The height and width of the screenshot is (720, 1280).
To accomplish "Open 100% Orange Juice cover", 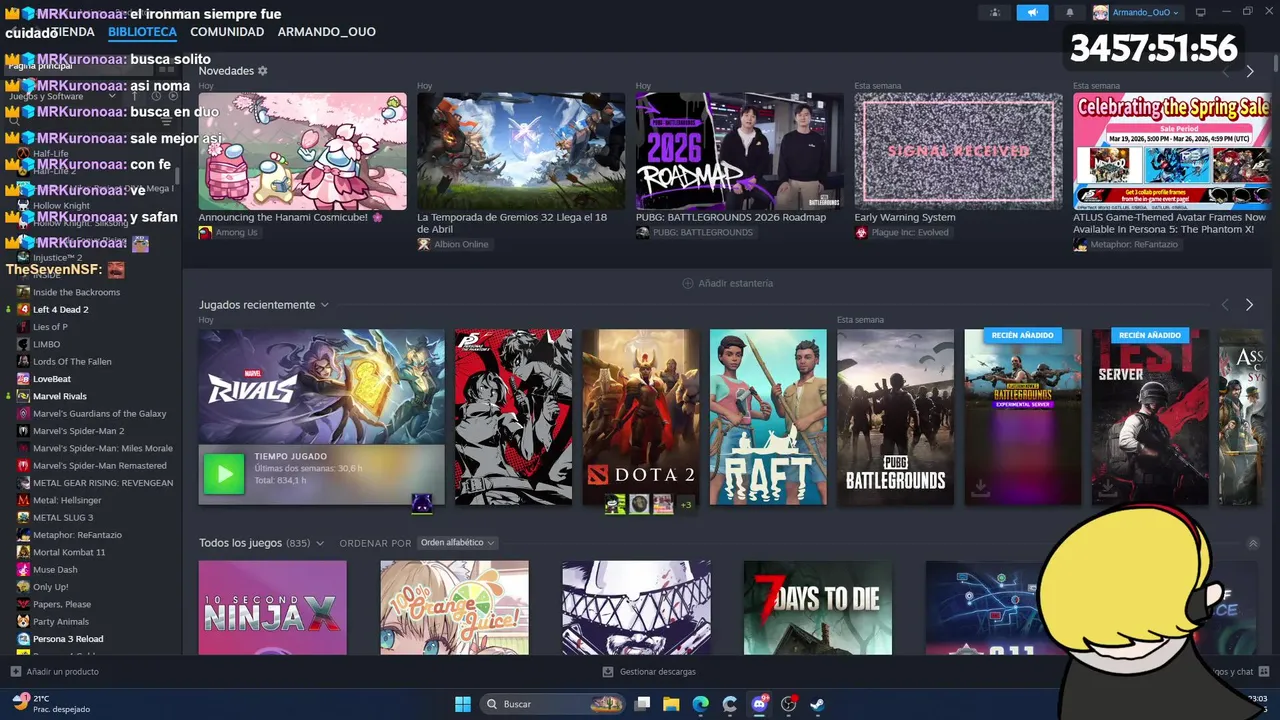I will point(454,608).
